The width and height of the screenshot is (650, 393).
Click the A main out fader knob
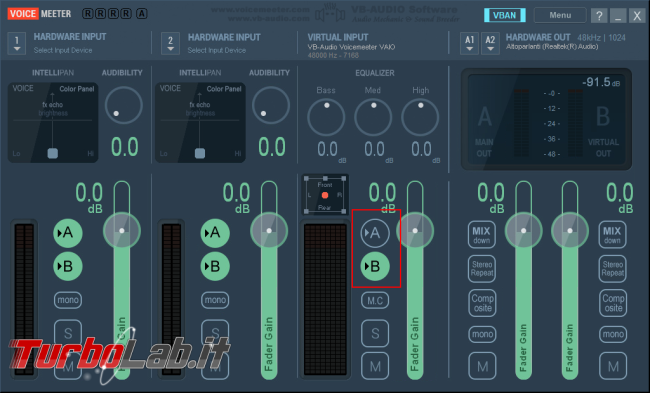click(524, 230)
